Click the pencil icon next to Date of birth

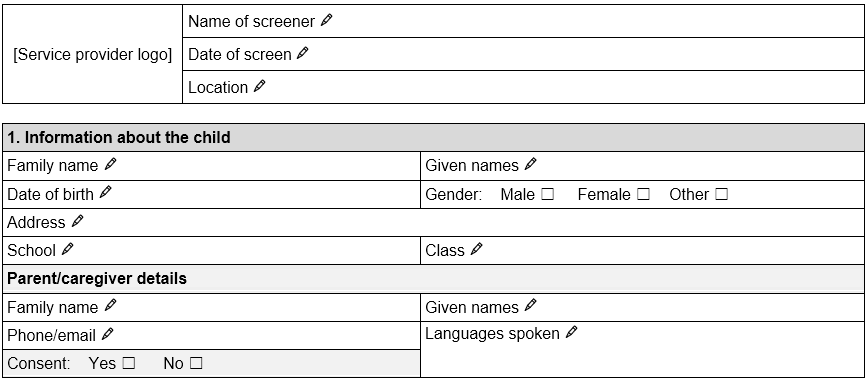pos(105,192)
